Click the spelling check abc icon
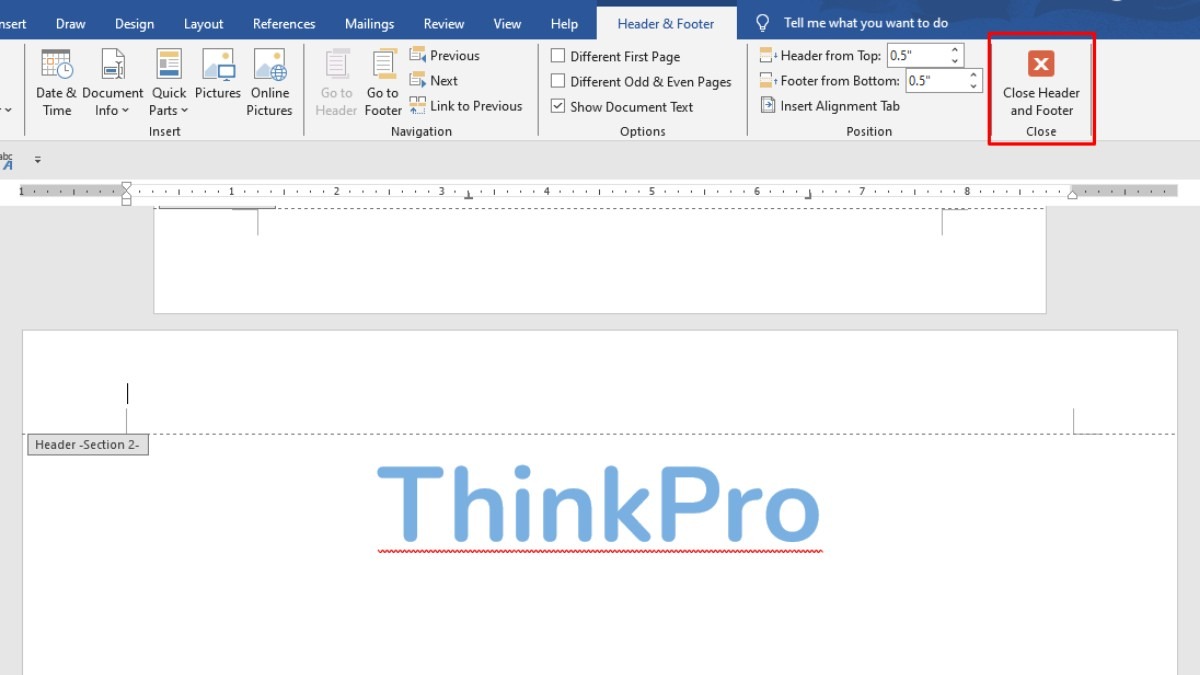1200x675 pixels. point(7,160)
